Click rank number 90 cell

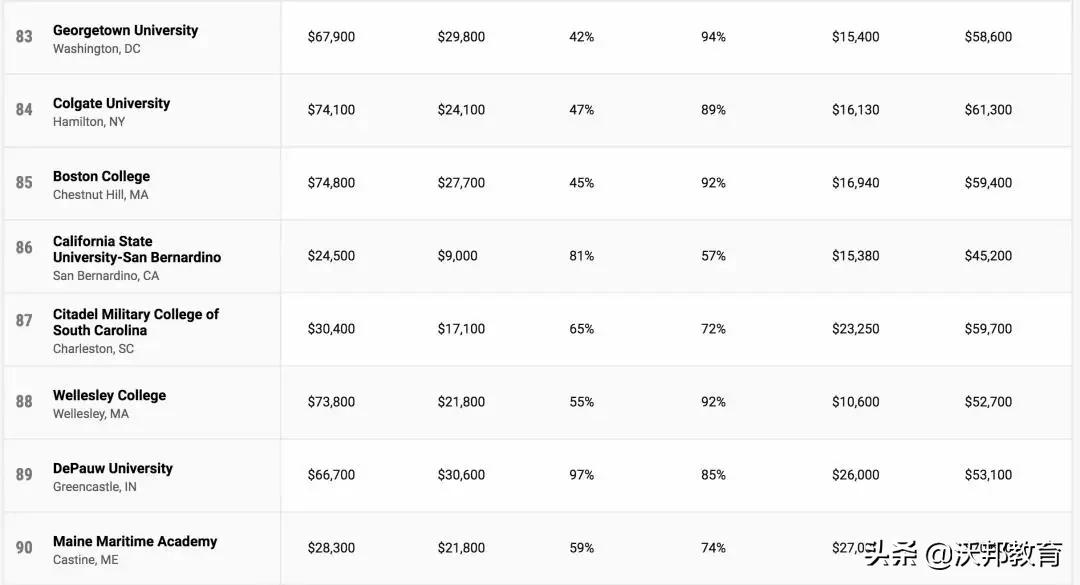(24, 548)
